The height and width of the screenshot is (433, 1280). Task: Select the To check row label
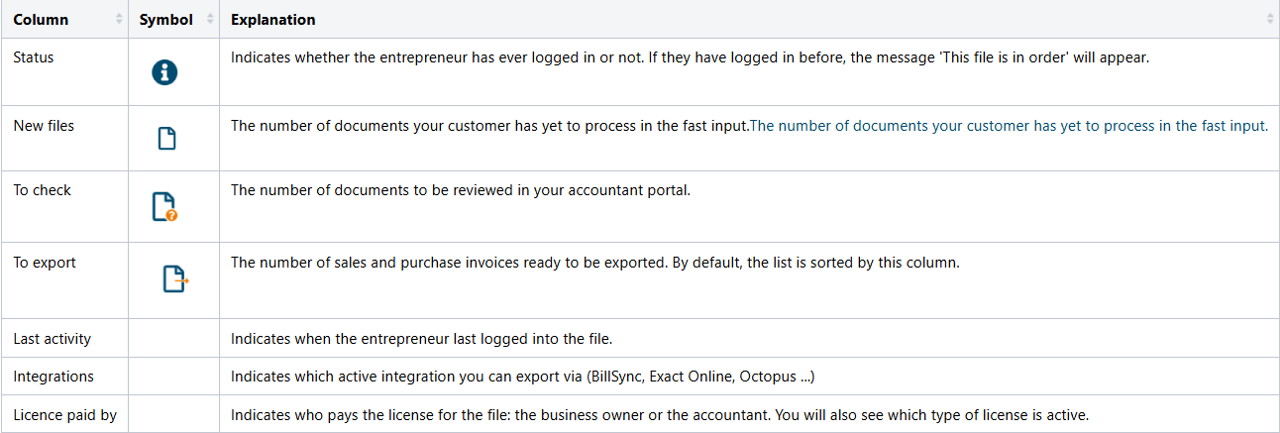[42, 190]
